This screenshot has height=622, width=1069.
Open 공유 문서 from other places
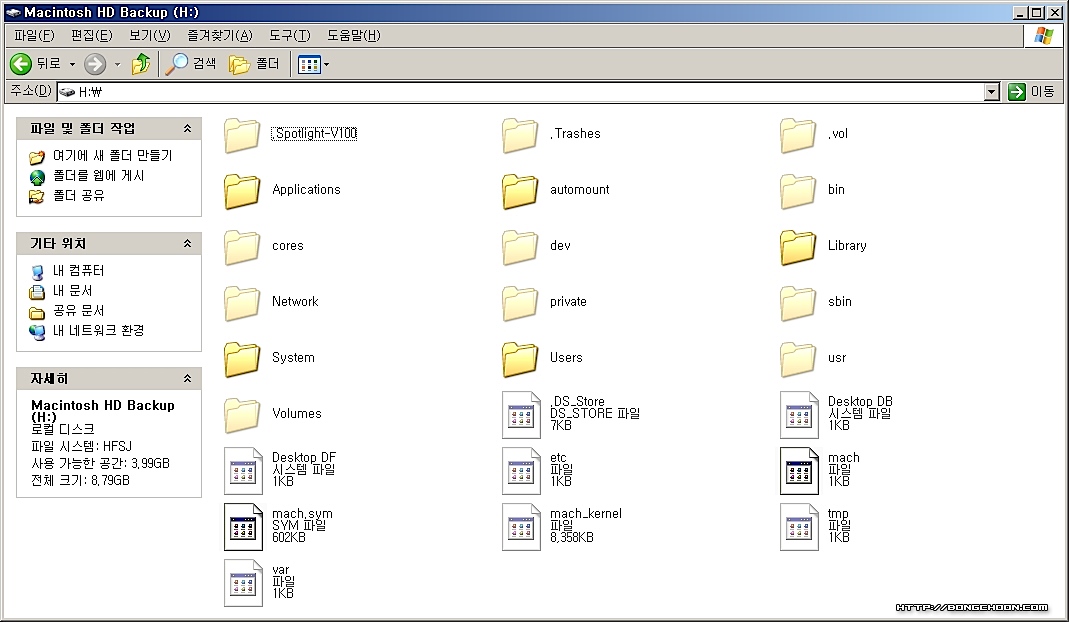tap(78, 310)
